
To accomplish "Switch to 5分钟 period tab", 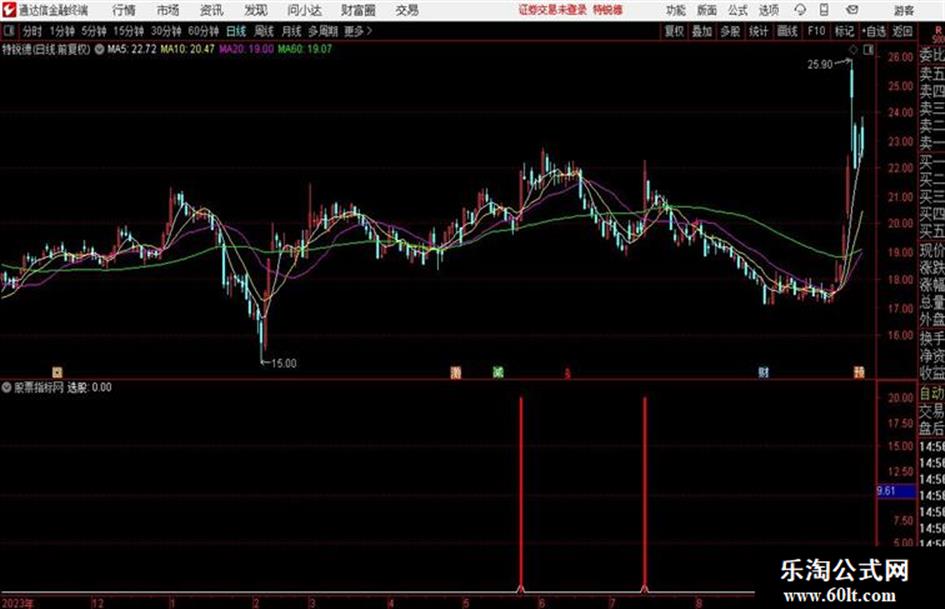I will [93, 31].
